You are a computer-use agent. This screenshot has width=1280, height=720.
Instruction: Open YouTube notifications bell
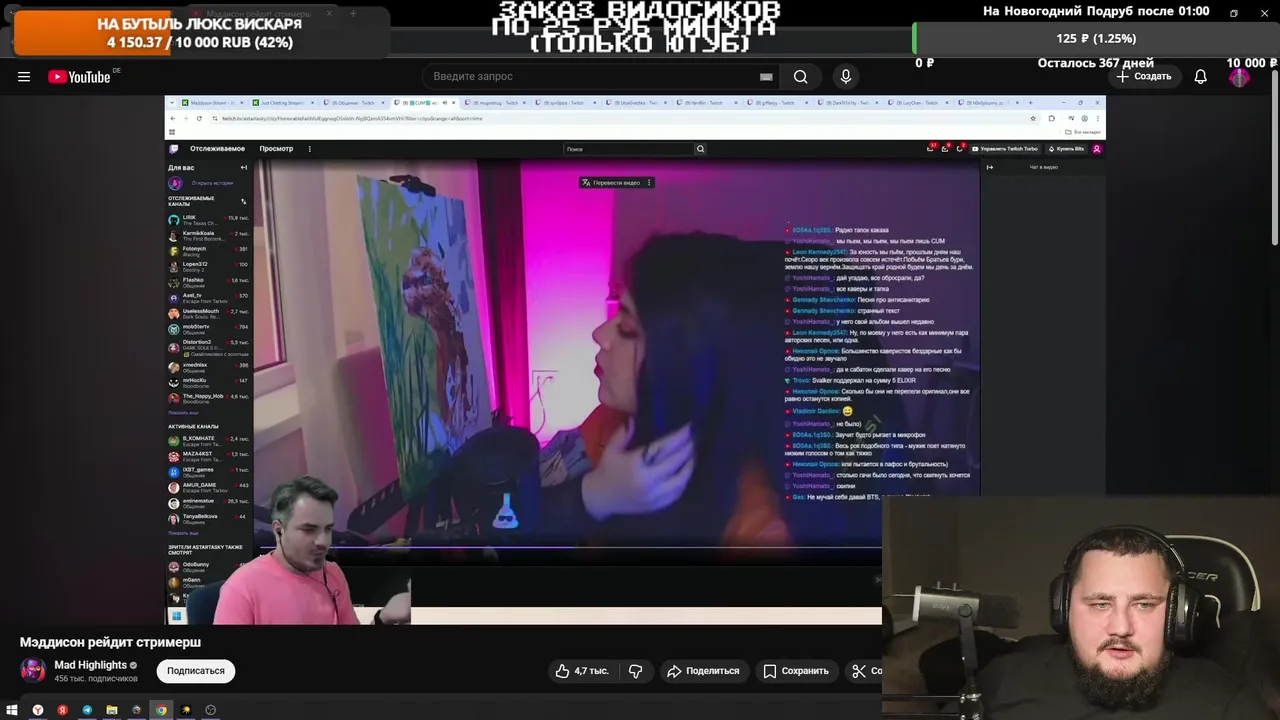1200,76
